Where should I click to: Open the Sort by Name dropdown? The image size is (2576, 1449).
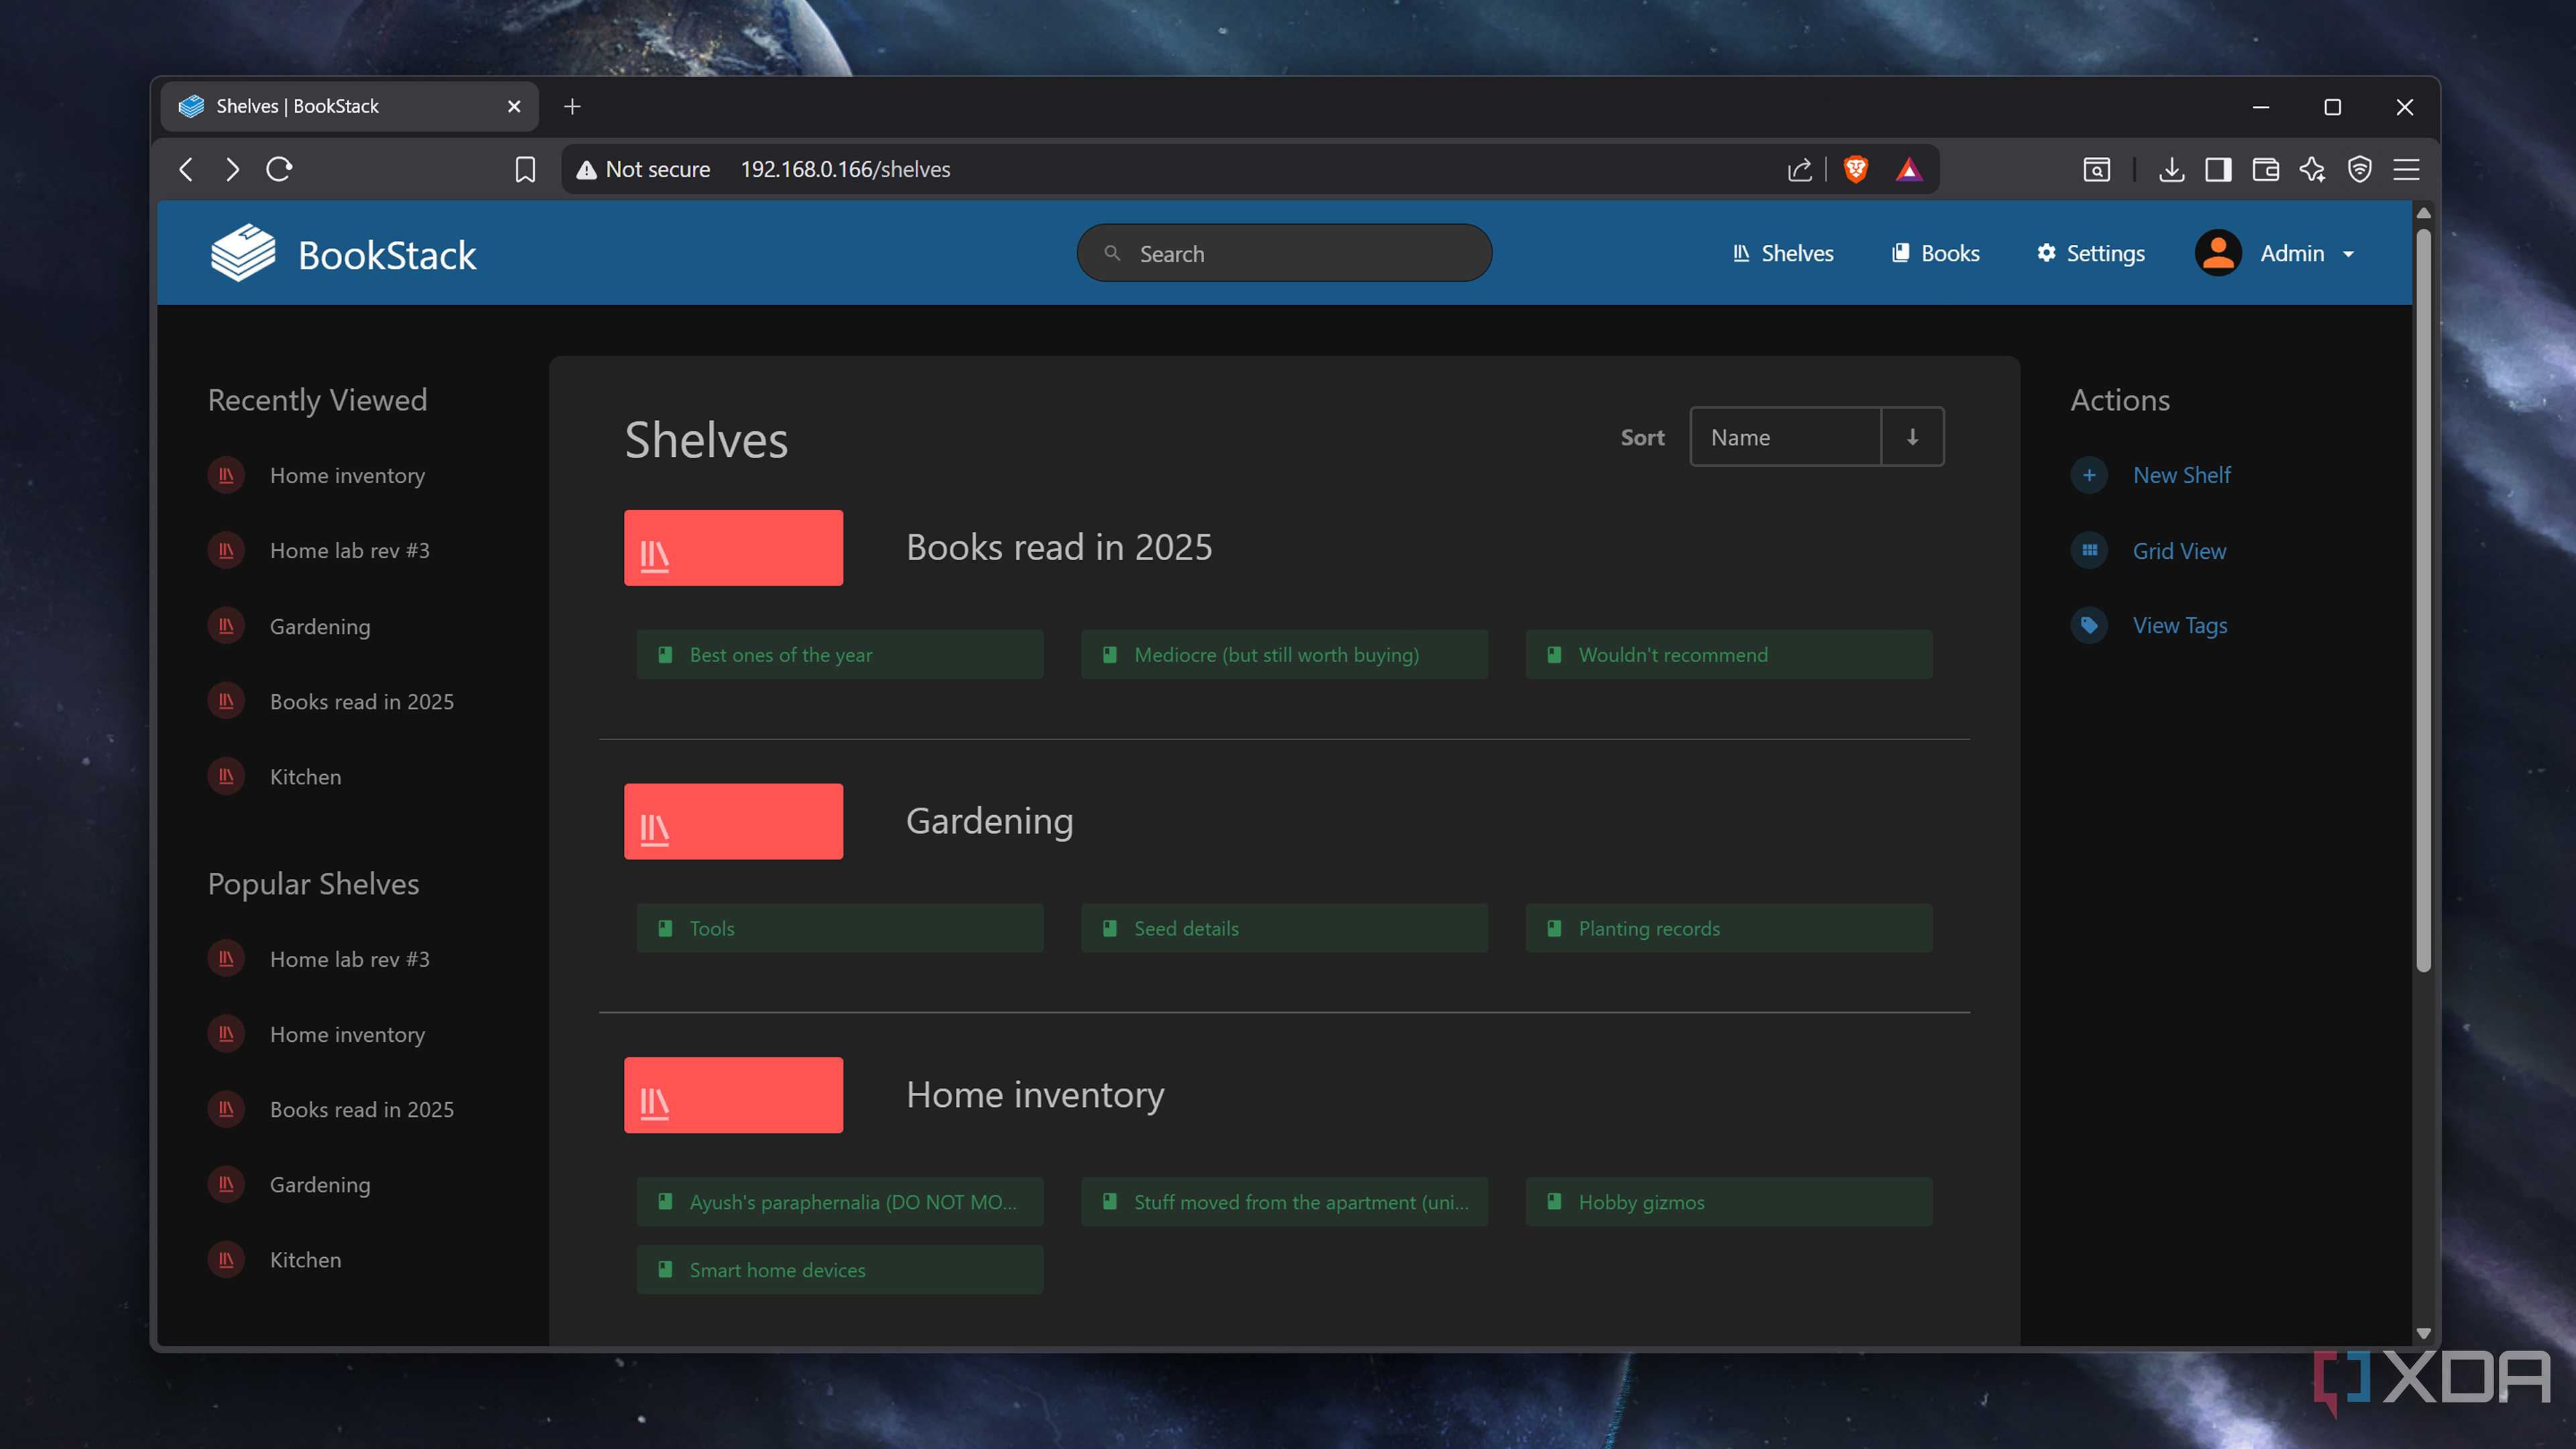[1785, 436]
